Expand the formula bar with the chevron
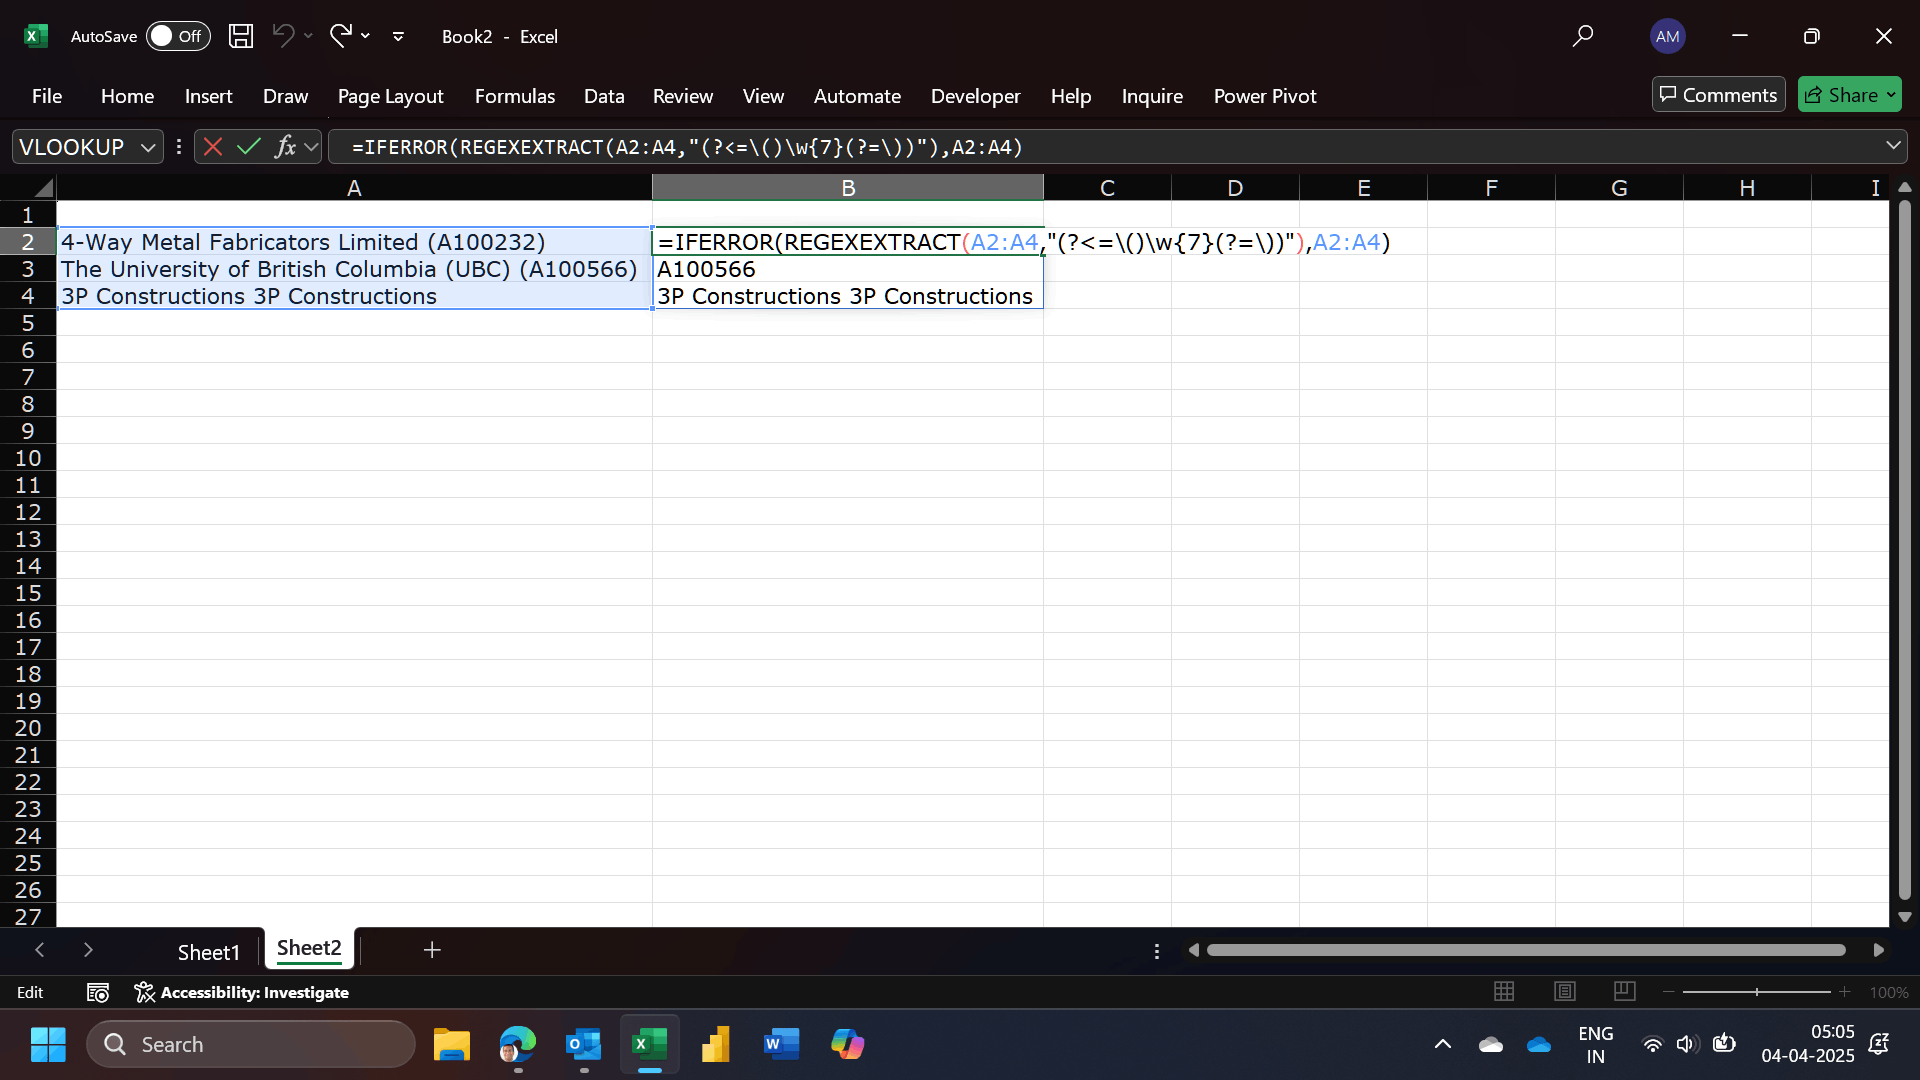This screenshot has height=1080, width=1920. pos(1893,146)
